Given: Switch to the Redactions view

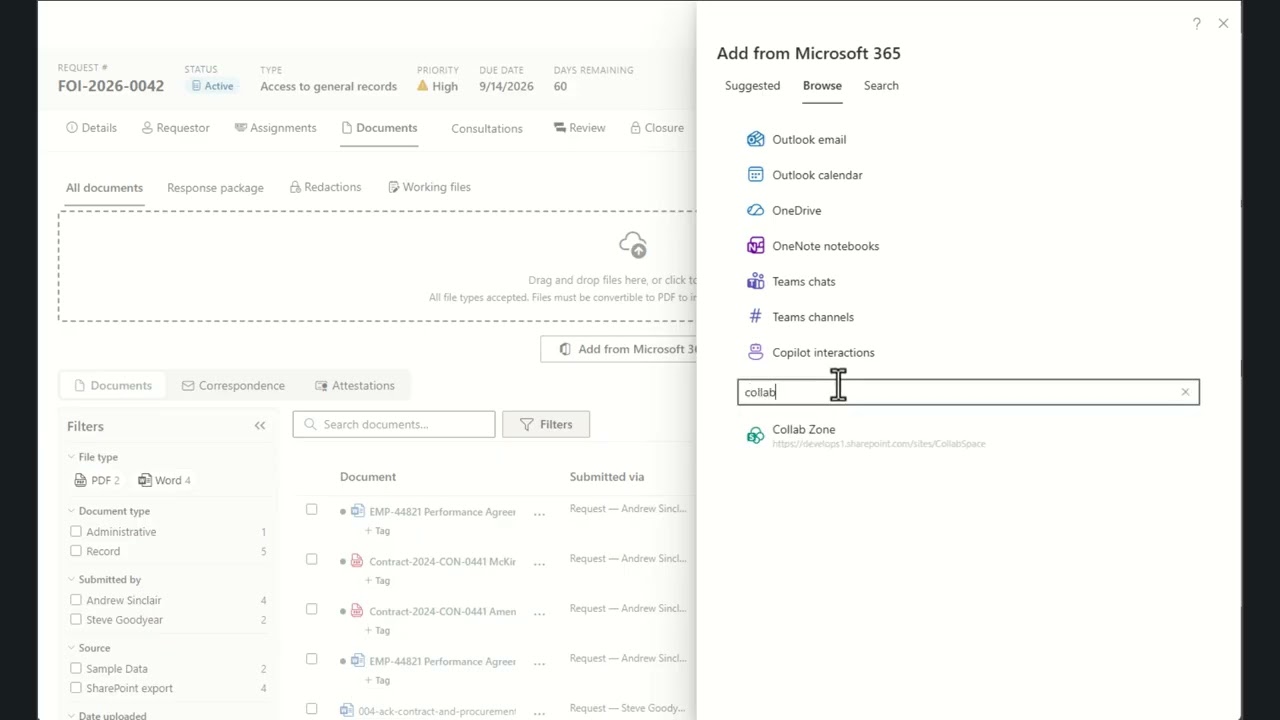Looking at the screenshot, I should [325, 187].
